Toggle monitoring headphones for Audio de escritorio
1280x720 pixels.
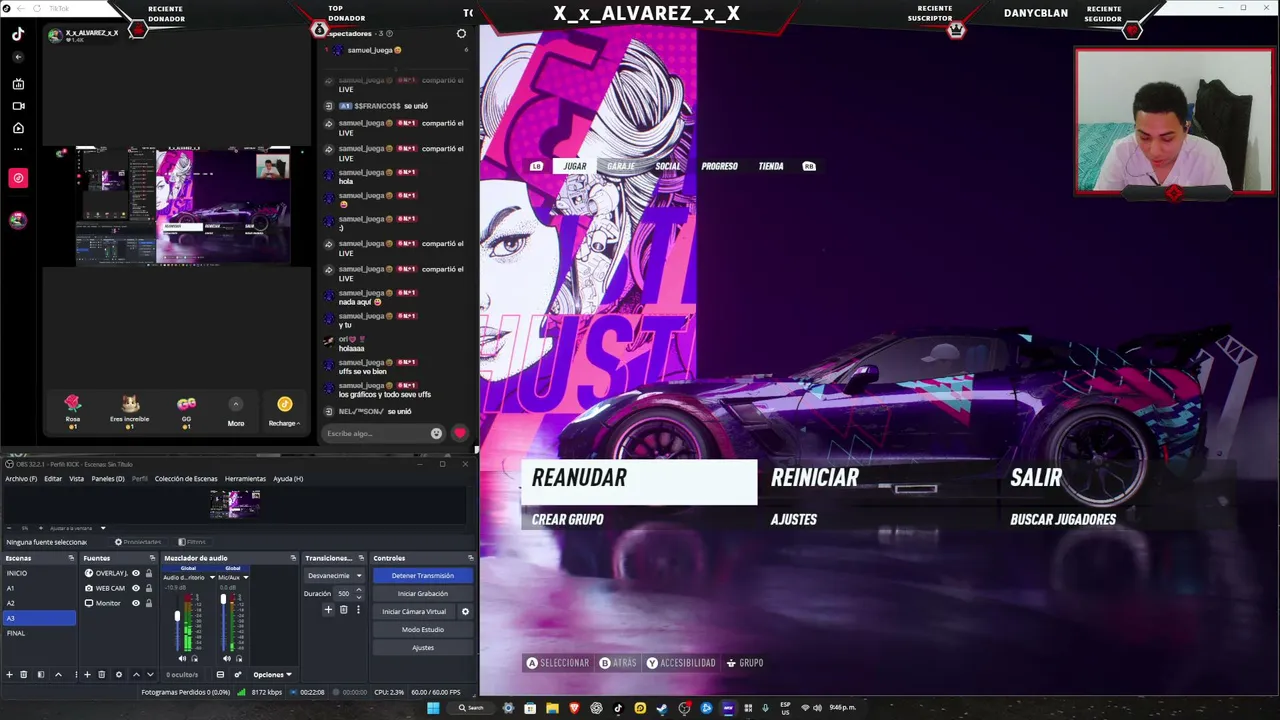coord(194,658)
